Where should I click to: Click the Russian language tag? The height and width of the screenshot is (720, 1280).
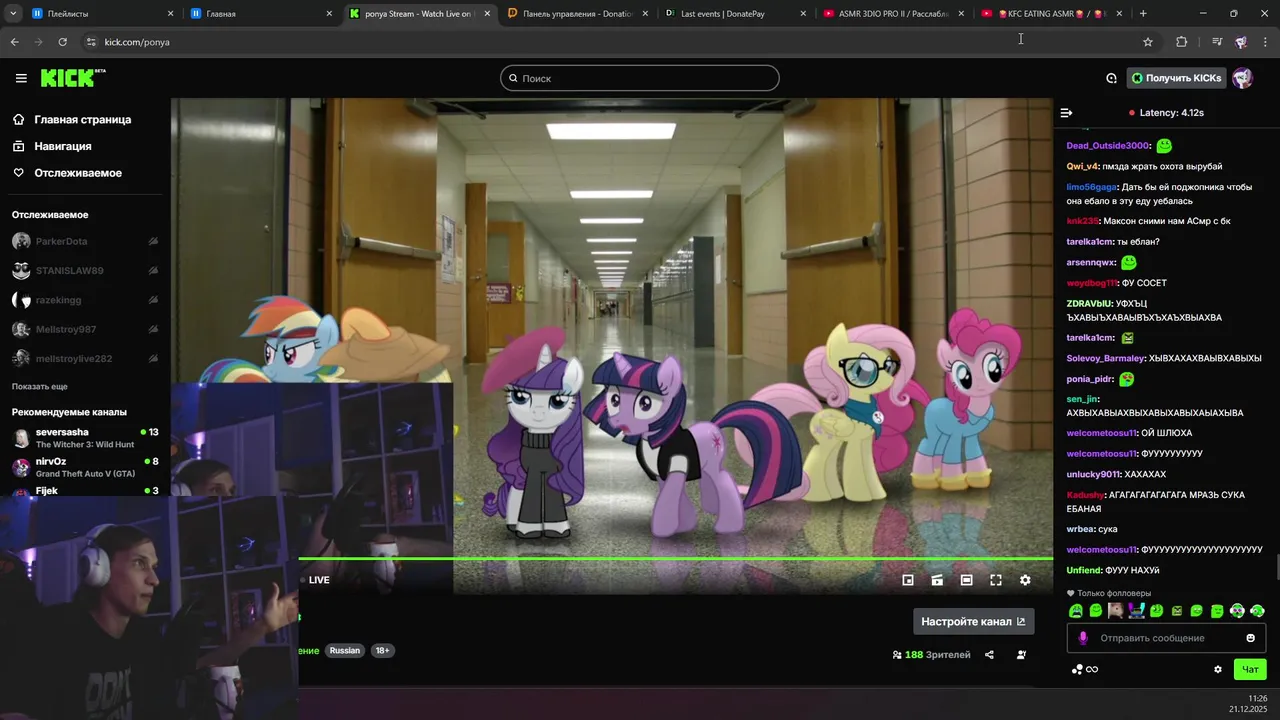pos(344,650)
